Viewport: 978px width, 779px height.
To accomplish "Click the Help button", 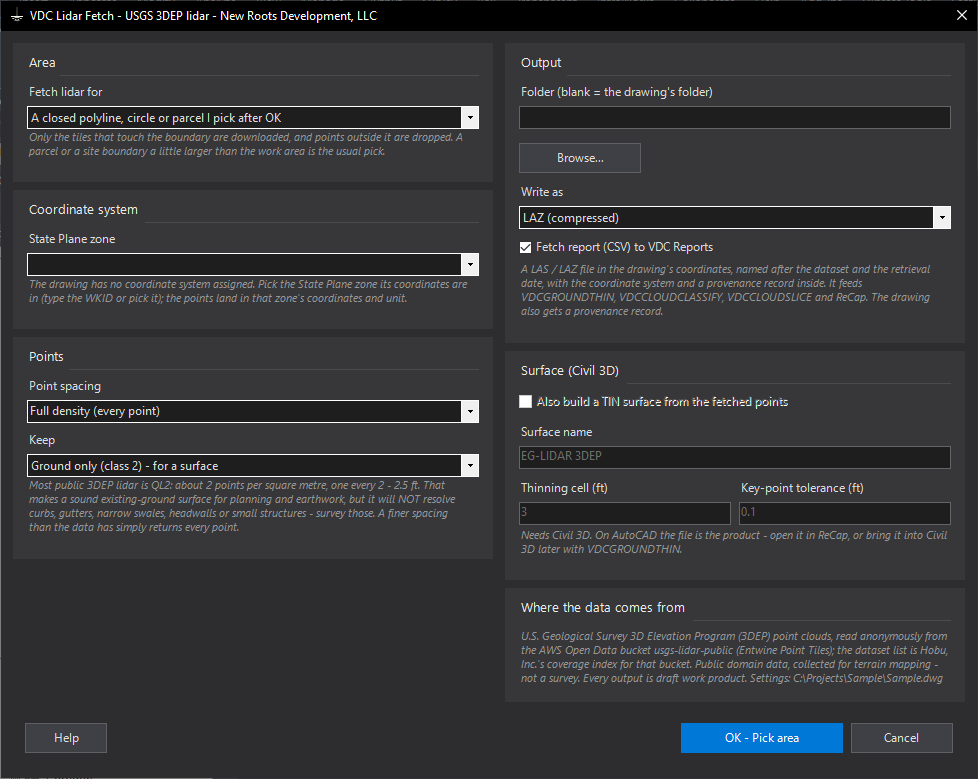I will [66, 738].
